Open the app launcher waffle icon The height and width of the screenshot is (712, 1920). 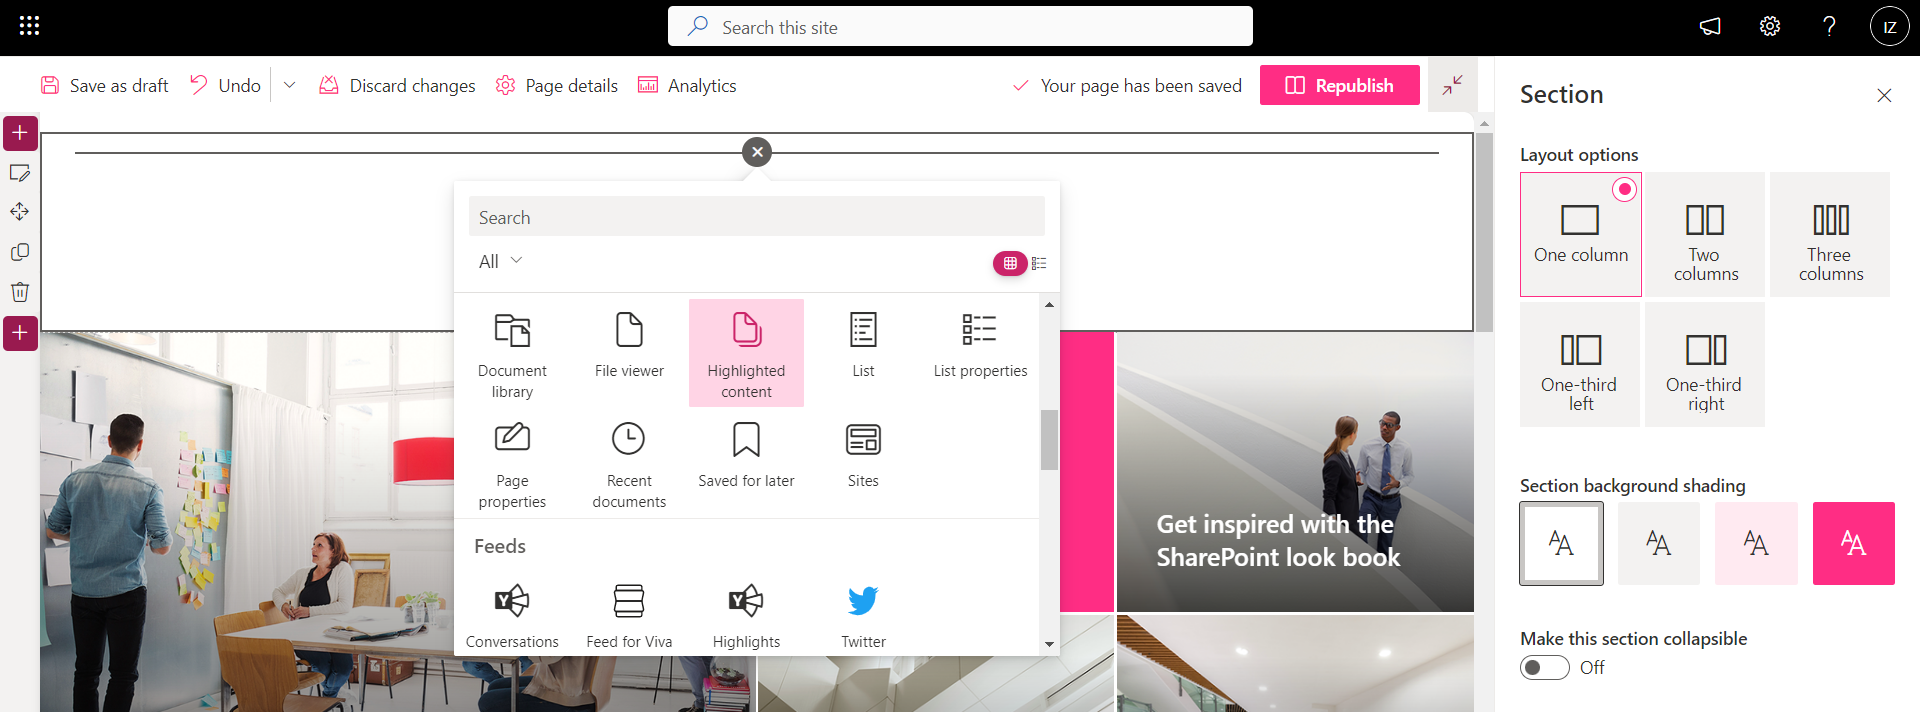(29, 27)
